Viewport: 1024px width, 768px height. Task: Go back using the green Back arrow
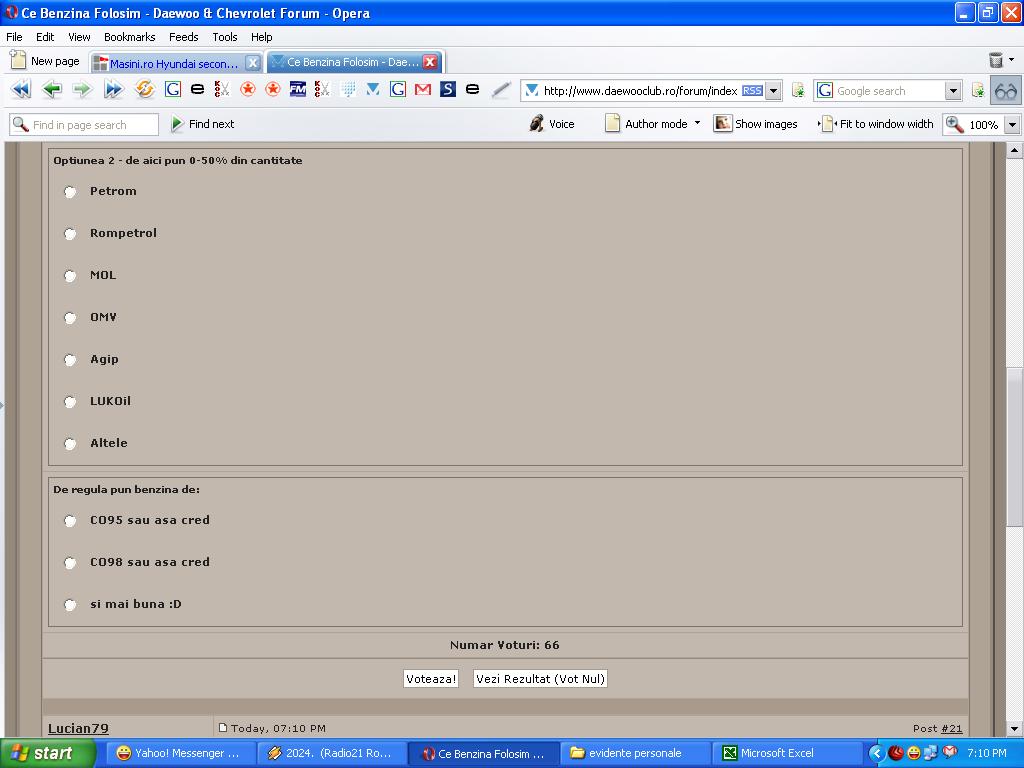coord(51,90)
